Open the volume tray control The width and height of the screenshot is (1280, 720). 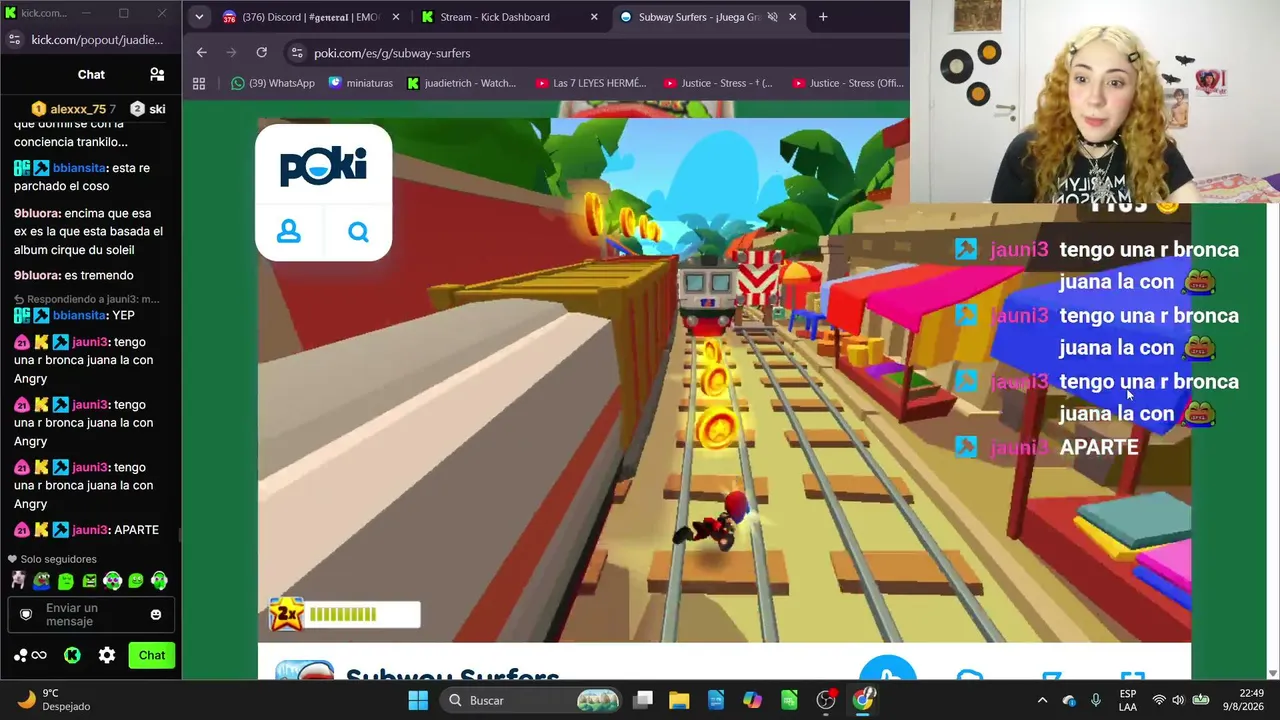tap(1178, 700)
